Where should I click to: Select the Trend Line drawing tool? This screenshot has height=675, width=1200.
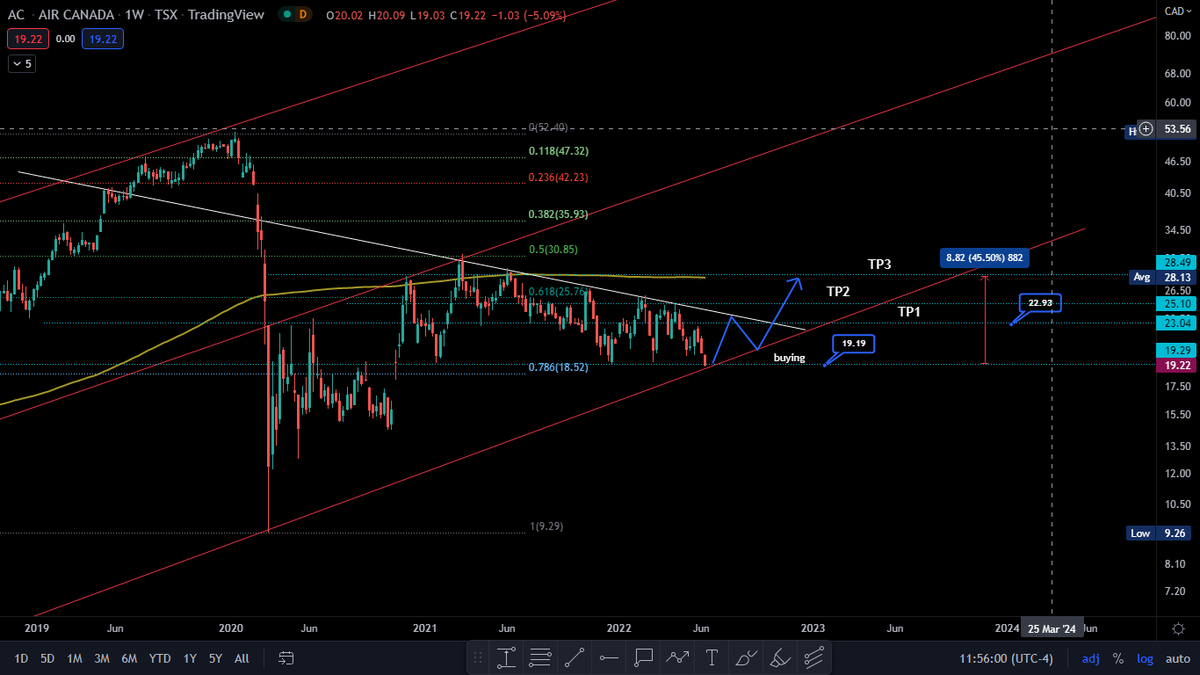click(575, 658)
